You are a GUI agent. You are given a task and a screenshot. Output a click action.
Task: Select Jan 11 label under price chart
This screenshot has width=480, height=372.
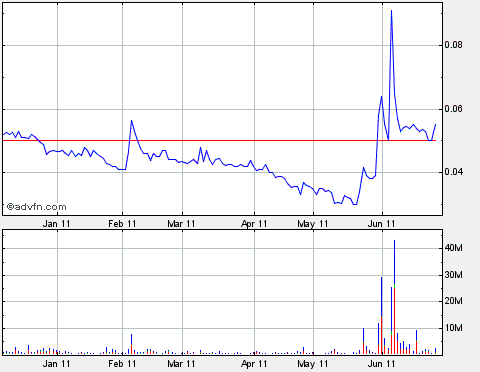[x=56, y=224]
